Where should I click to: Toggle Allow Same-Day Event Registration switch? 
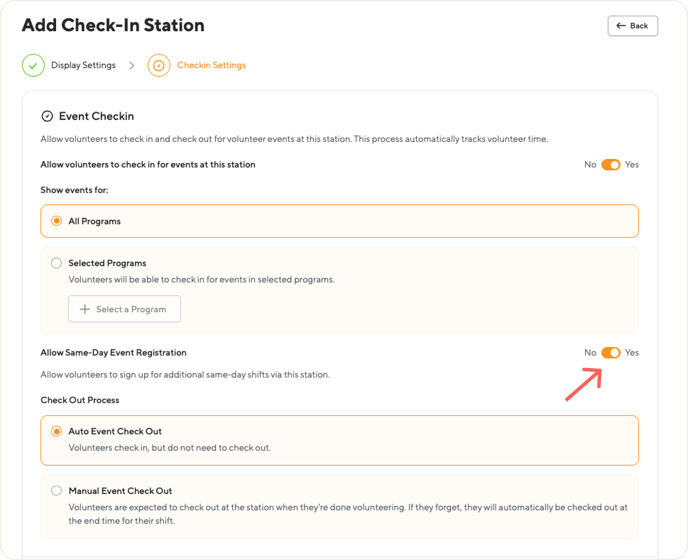pos(610,353)
